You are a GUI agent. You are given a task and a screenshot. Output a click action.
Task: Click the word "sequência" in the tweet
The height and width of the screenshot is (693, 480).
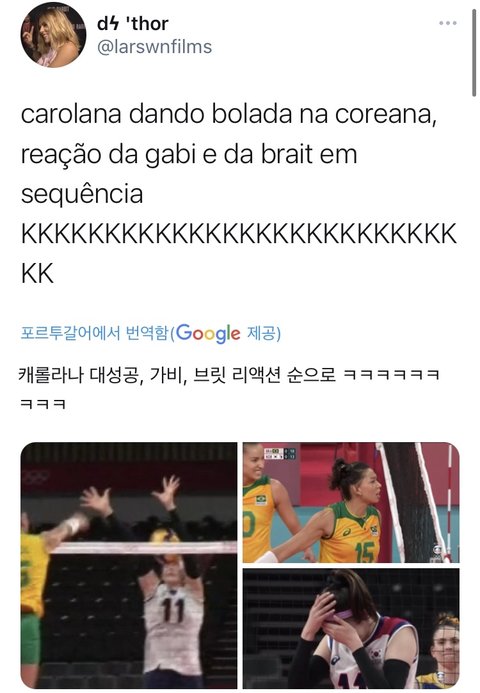click(x=82, y=194)
